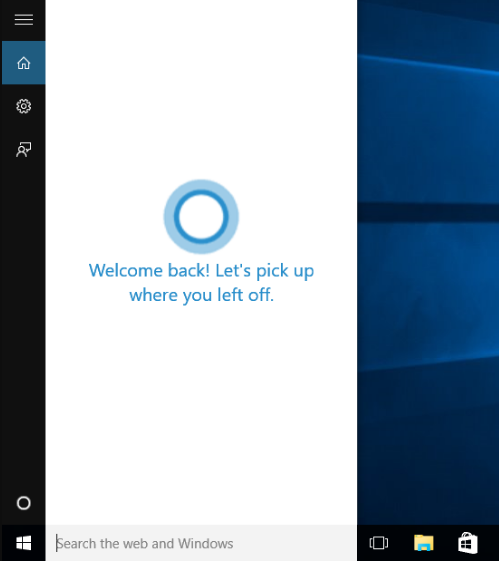Screen dimensions: 499x561
Task: Click the 'Welcome back! Let's pick up' text
Action: coord(201,271)
